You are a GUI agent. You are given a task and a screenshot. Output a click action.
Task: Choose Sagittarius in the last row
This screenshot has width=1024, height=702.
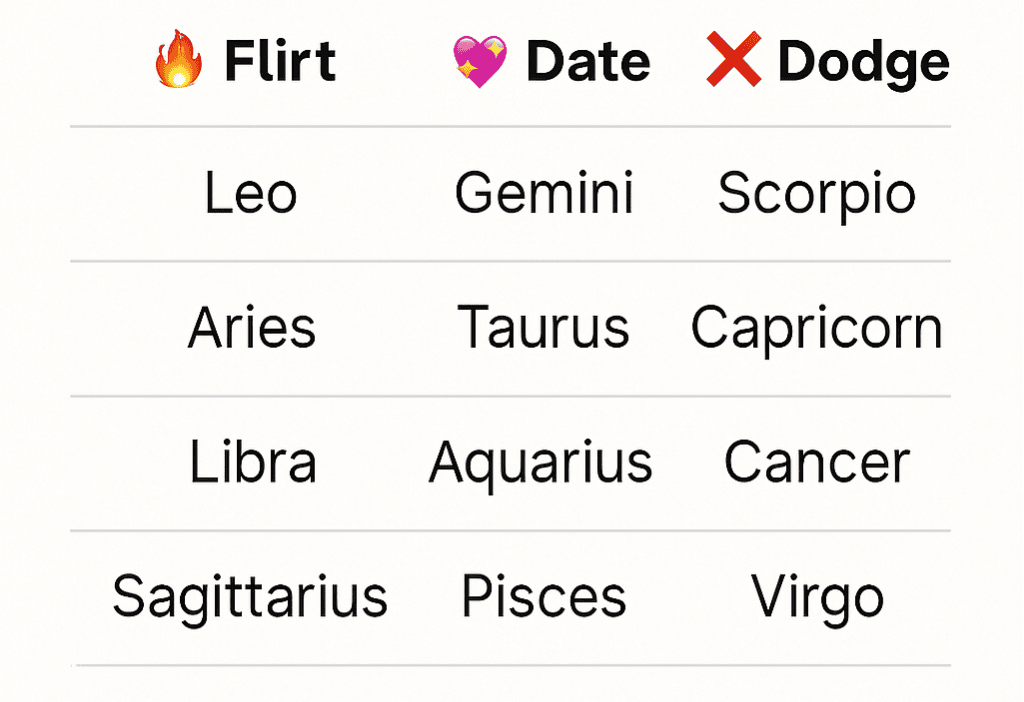pos(250,598)
